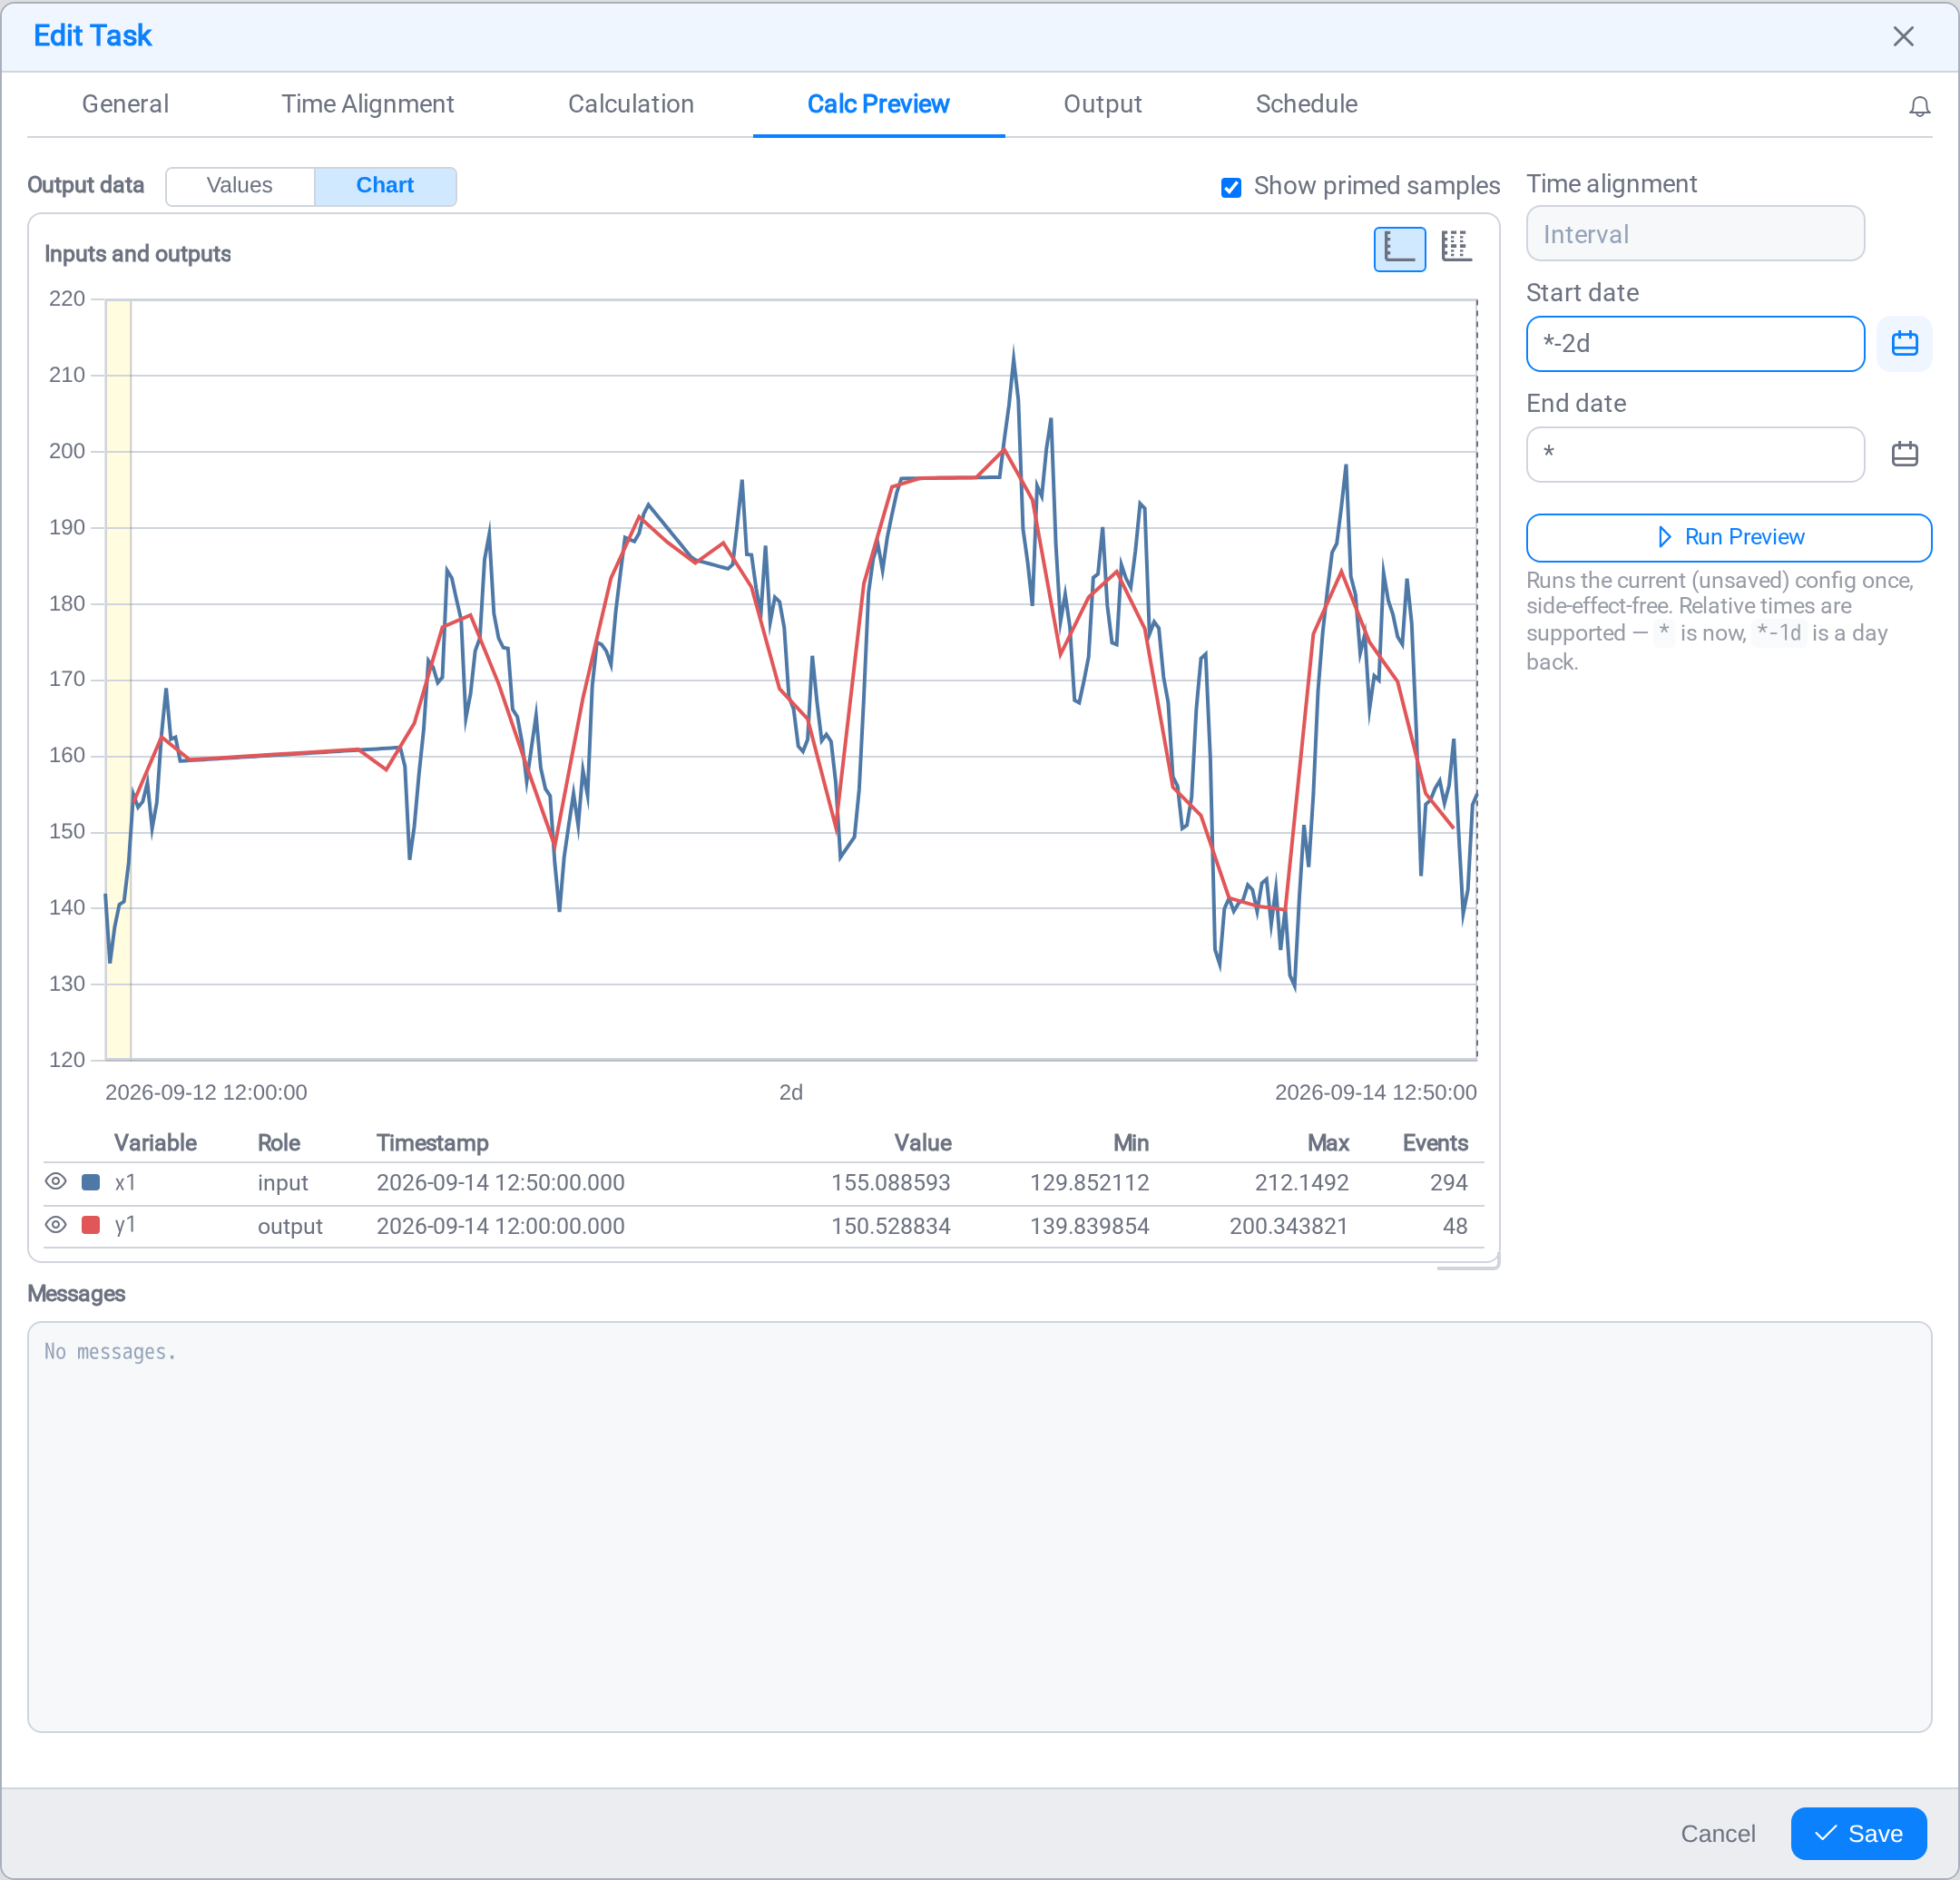Click the Value column header

coord(922,1143)
